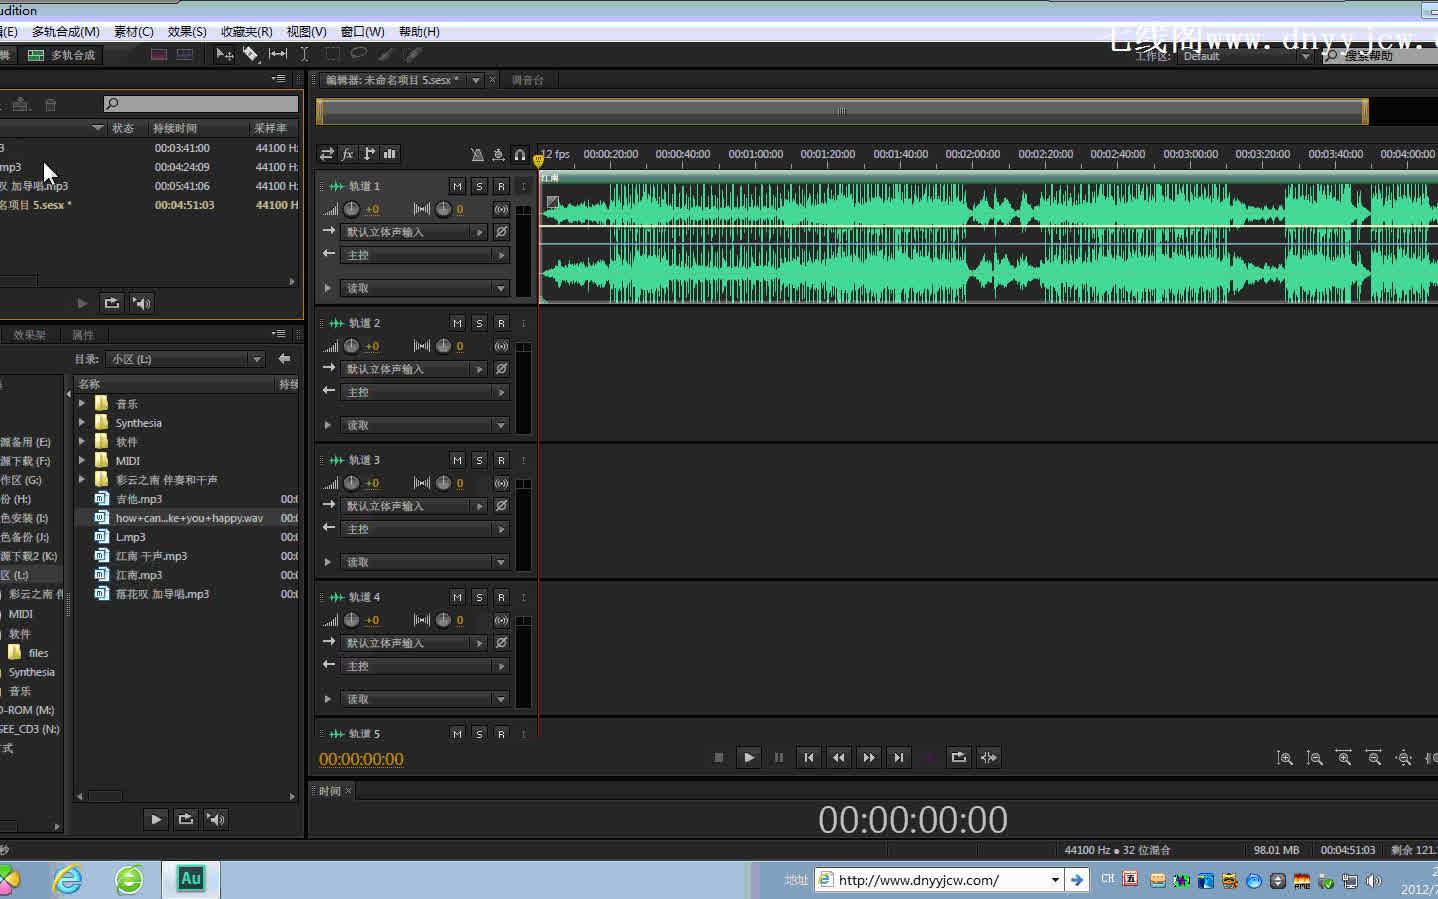Image resolution: width=1438 pixels, height=899 pixels.
Task: Open the 目录 drive dropdown
Action: tap(187, 359)
